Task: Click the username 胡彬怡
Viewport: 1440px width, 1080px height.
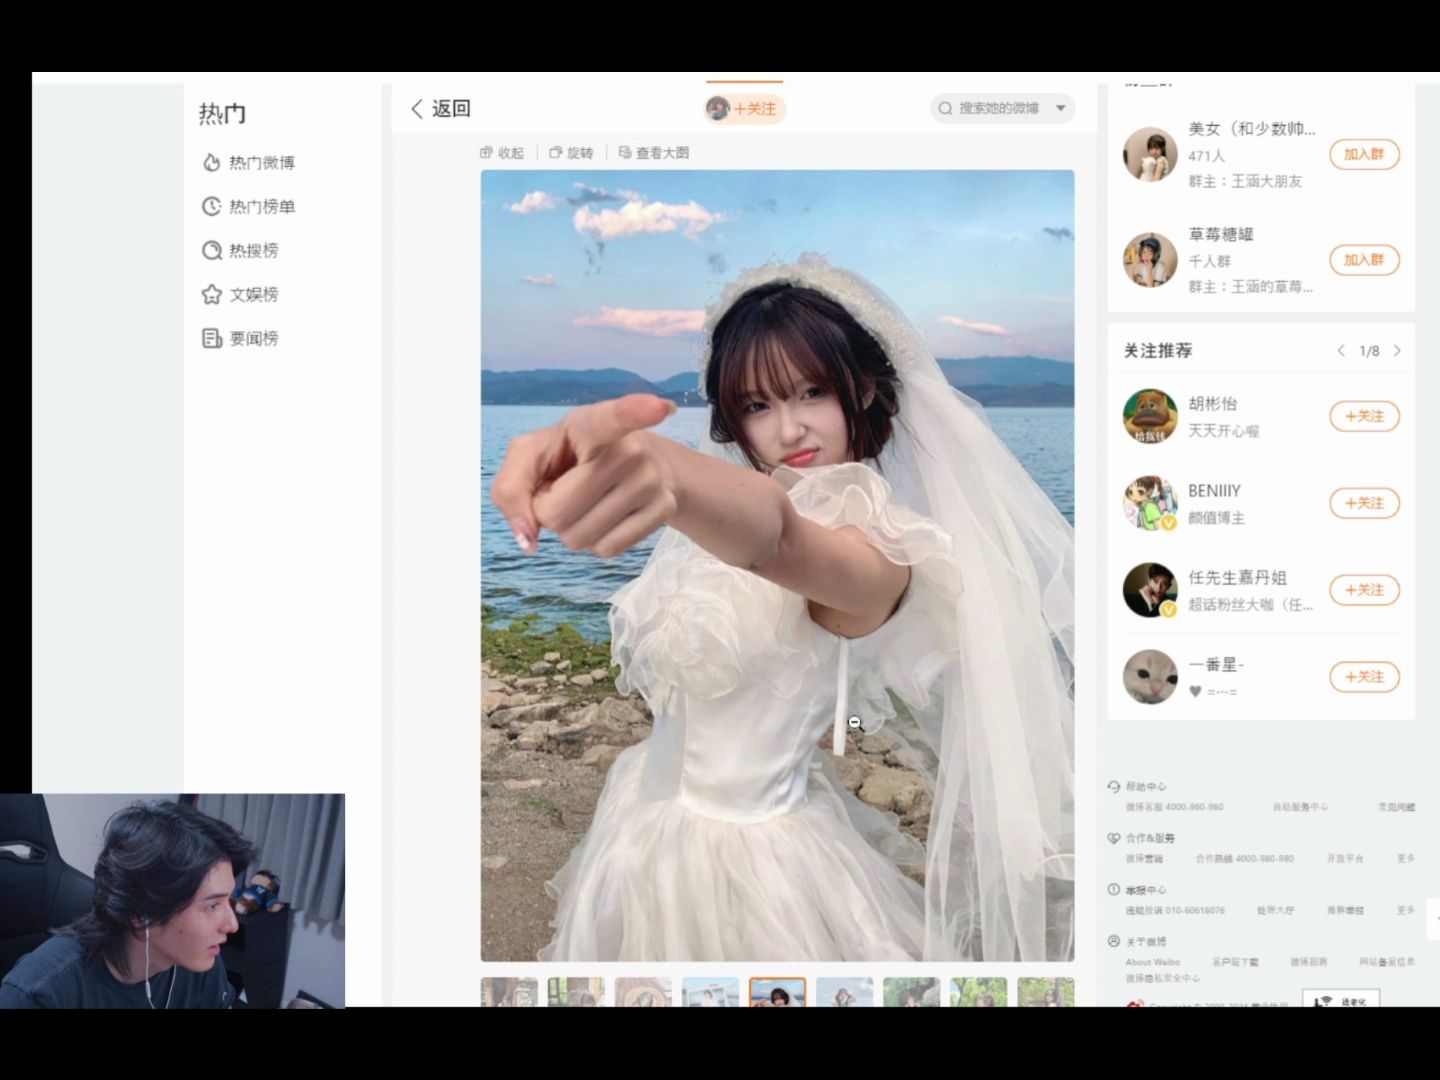Action: [x=1213, y=404]
